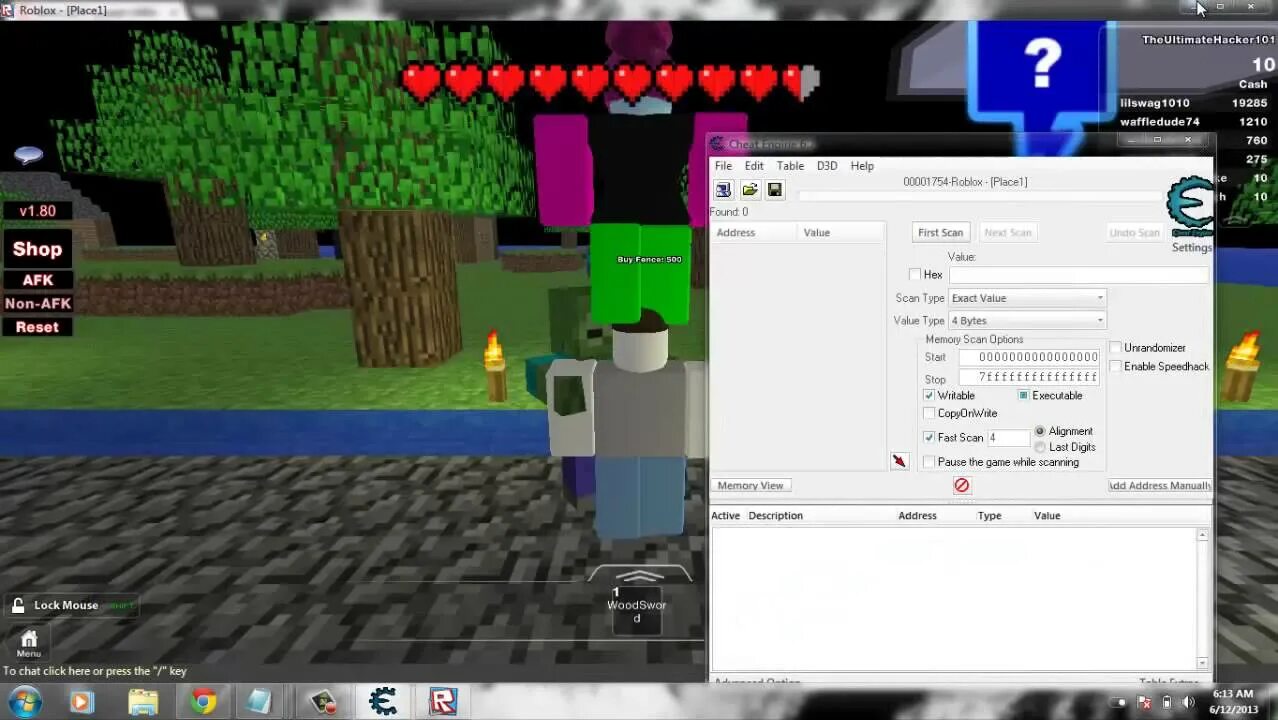Open Windows Start button

(24, 701)
